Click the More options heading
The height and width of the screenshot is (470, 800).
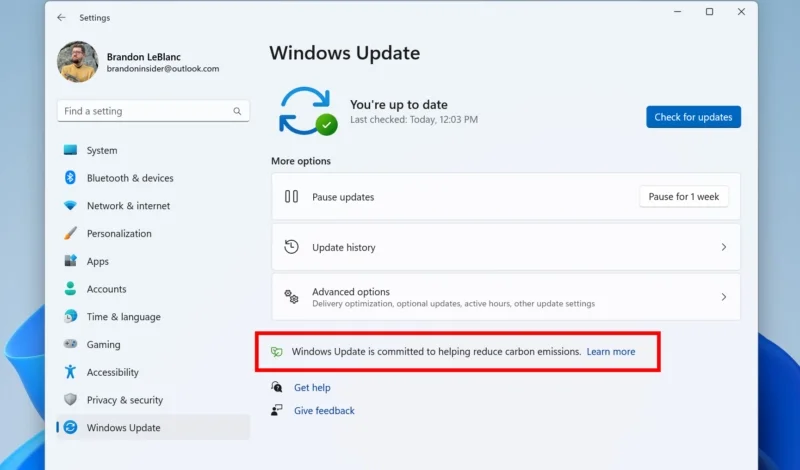301,161
